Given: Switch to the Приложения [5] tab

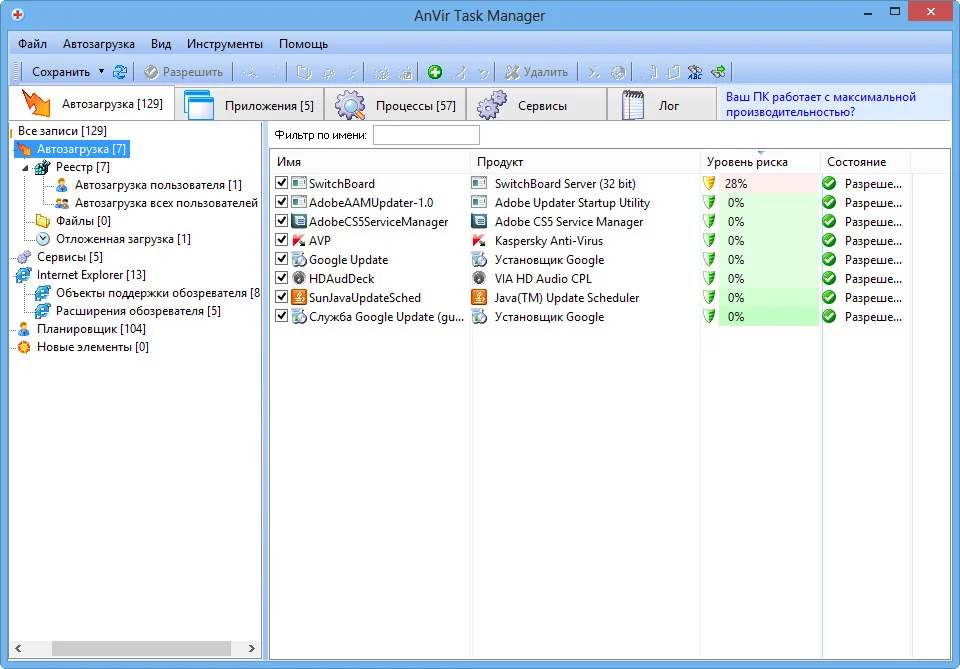Looking at the screenshot, I should (x=250, y=105).
